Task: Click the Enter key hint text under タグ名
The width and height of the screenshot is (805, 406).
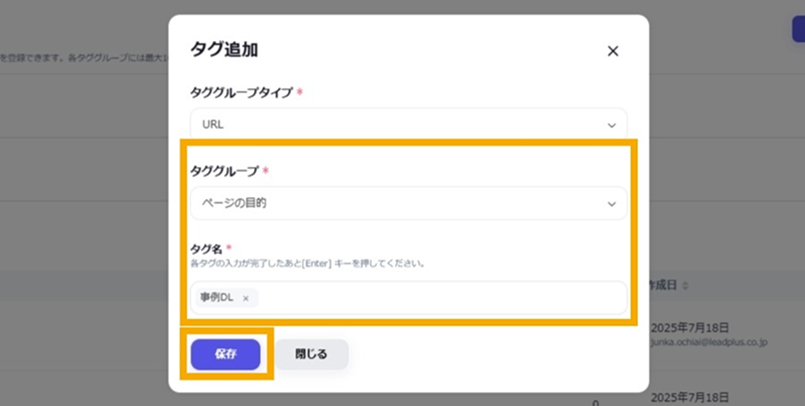Action: 308,264
